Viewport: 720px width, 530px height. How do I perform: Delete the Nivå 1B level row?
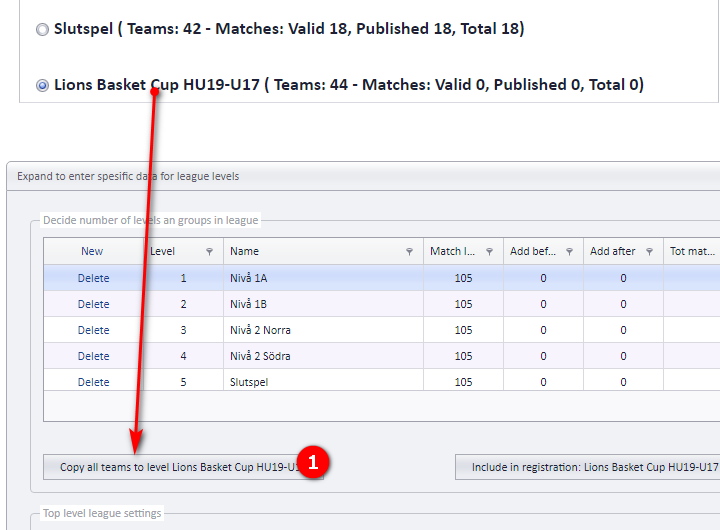[94, 304]
